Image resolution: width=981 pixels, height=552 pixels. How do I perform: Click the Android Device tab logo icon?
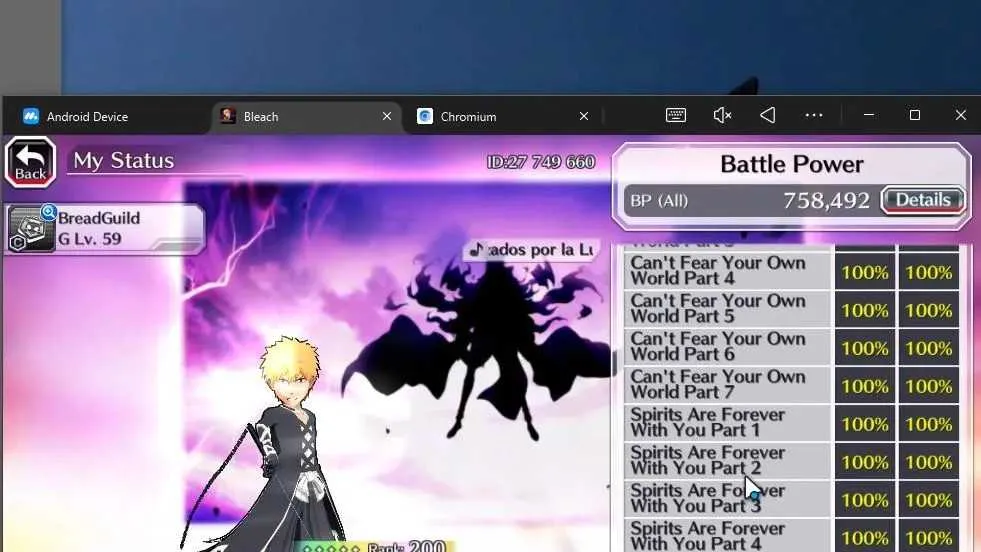coord(31,116)
